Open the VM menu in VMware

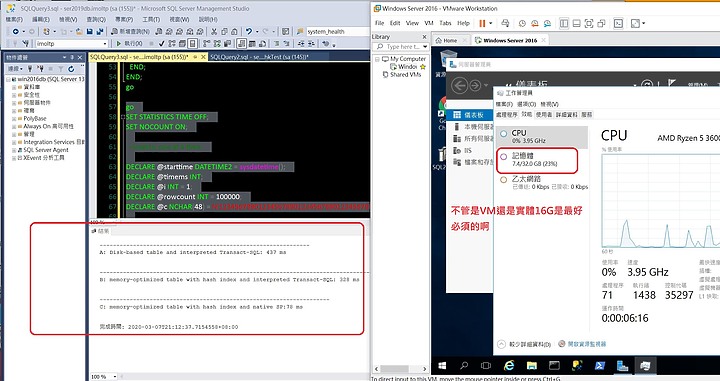pyautogui.click(x=429, y=23)
